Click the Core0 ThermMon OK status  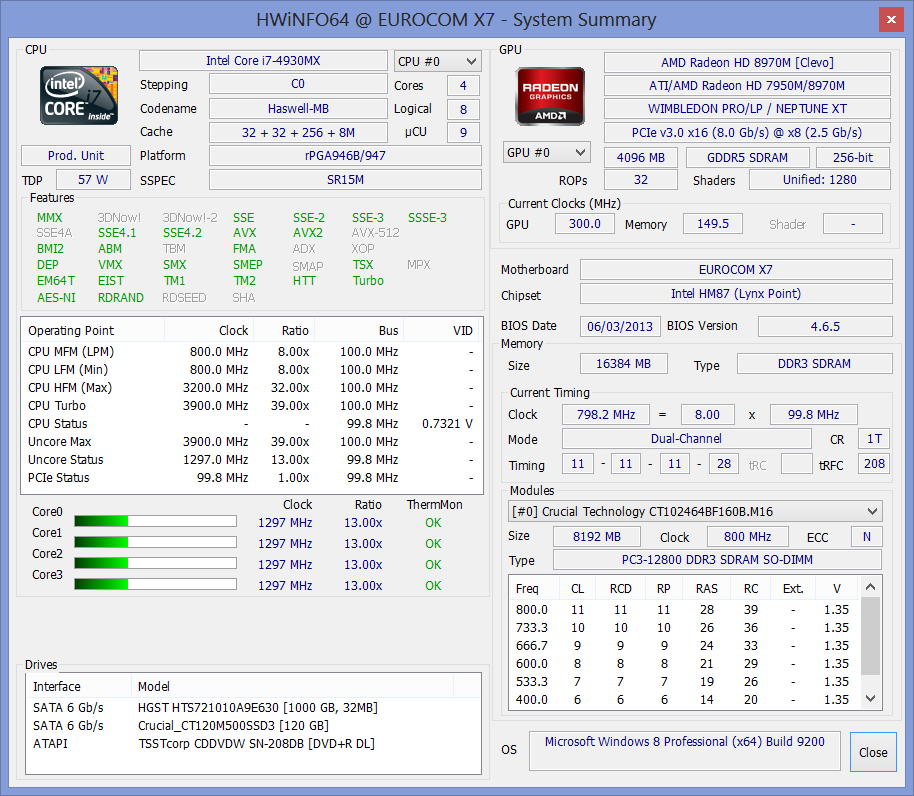click(433, 522)
